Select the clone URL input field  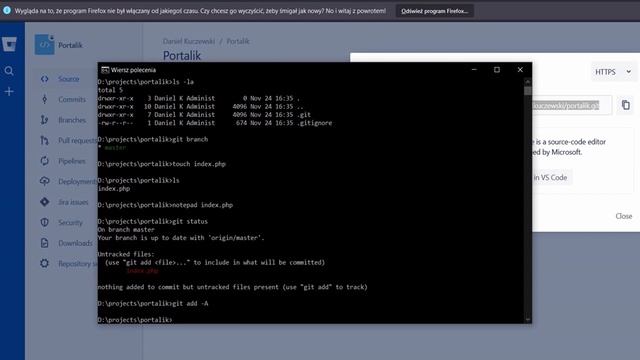point(571,105)
